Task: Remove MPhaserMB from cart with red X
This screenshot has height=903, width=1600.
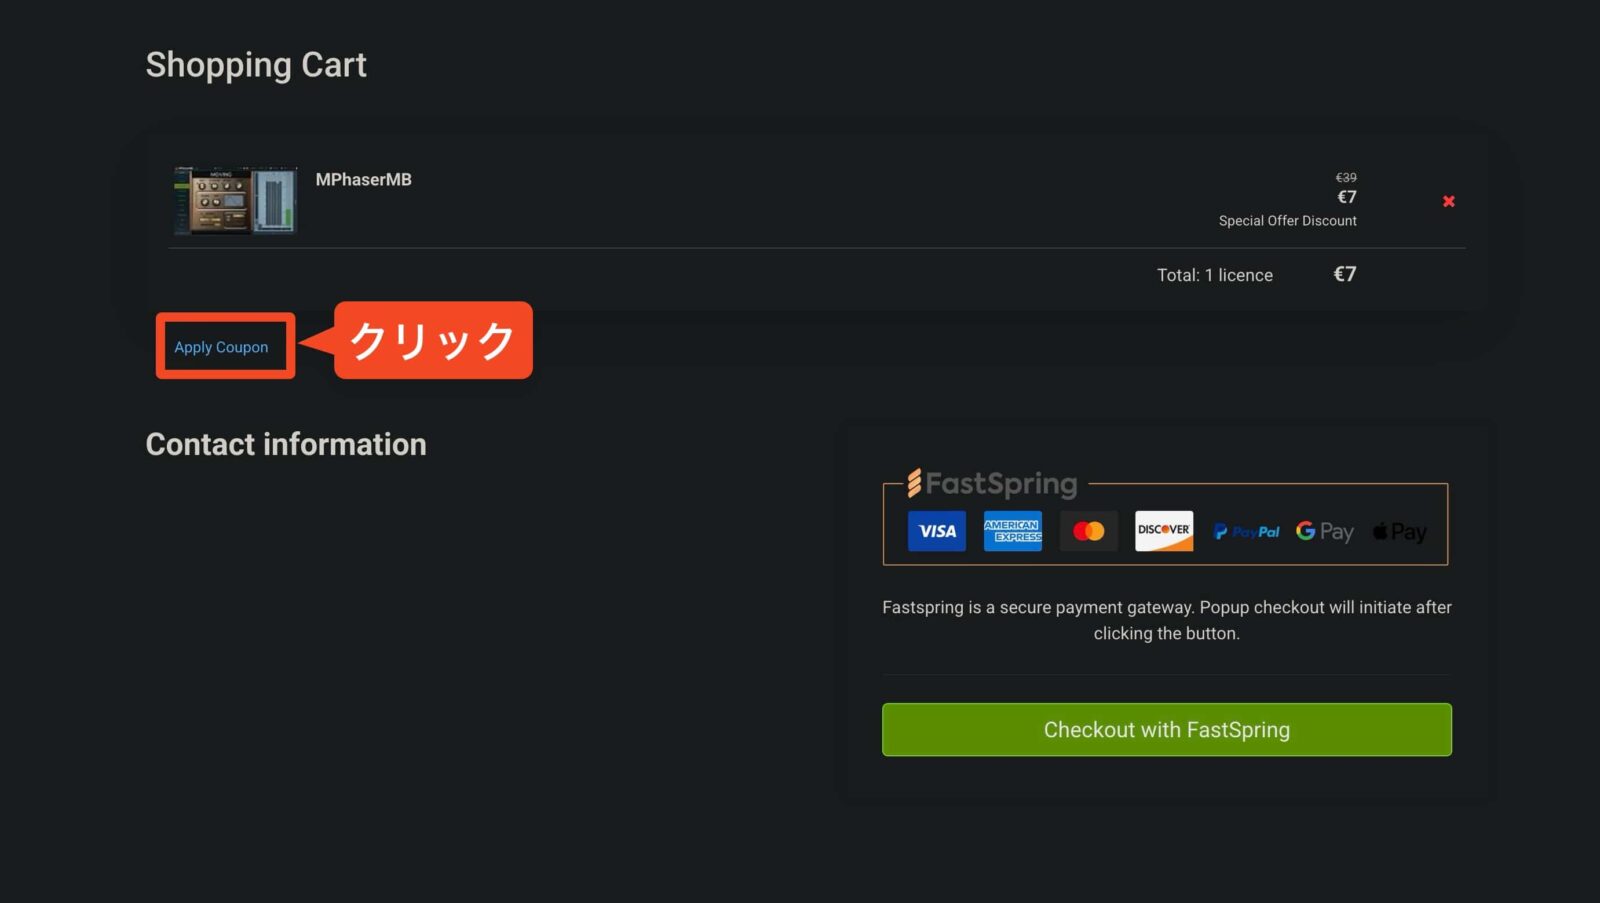Action: coord(1448,201)
